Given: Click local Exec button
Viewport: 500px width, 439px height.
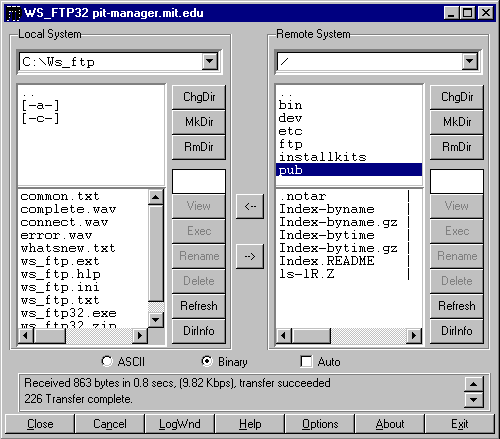Looking at the screenshot, I should (199, 231).
